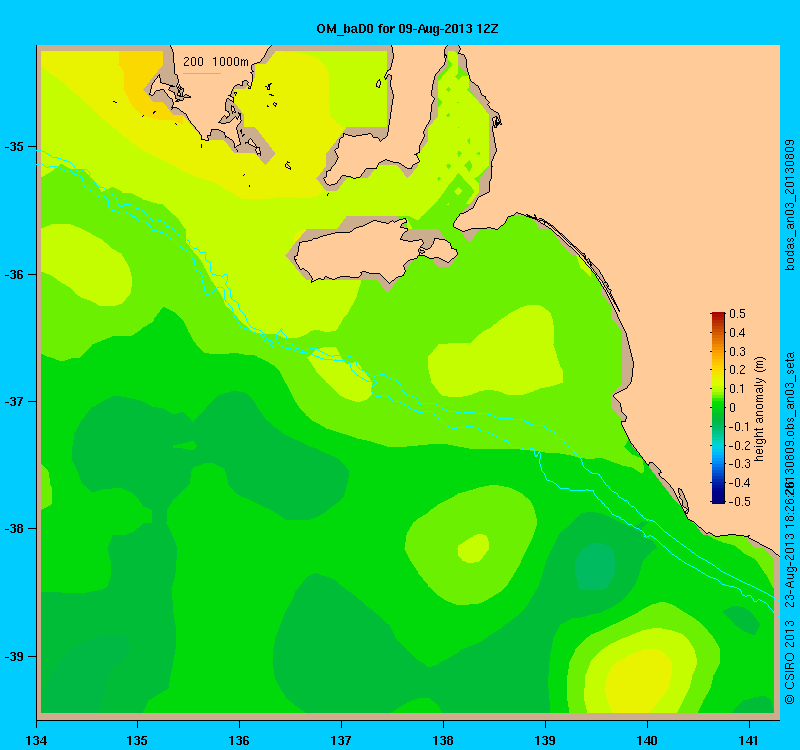Viewport: 800px width, 750px height.
Task: Click the -0.5 color bar label
Action: click(x=738, y=502)
